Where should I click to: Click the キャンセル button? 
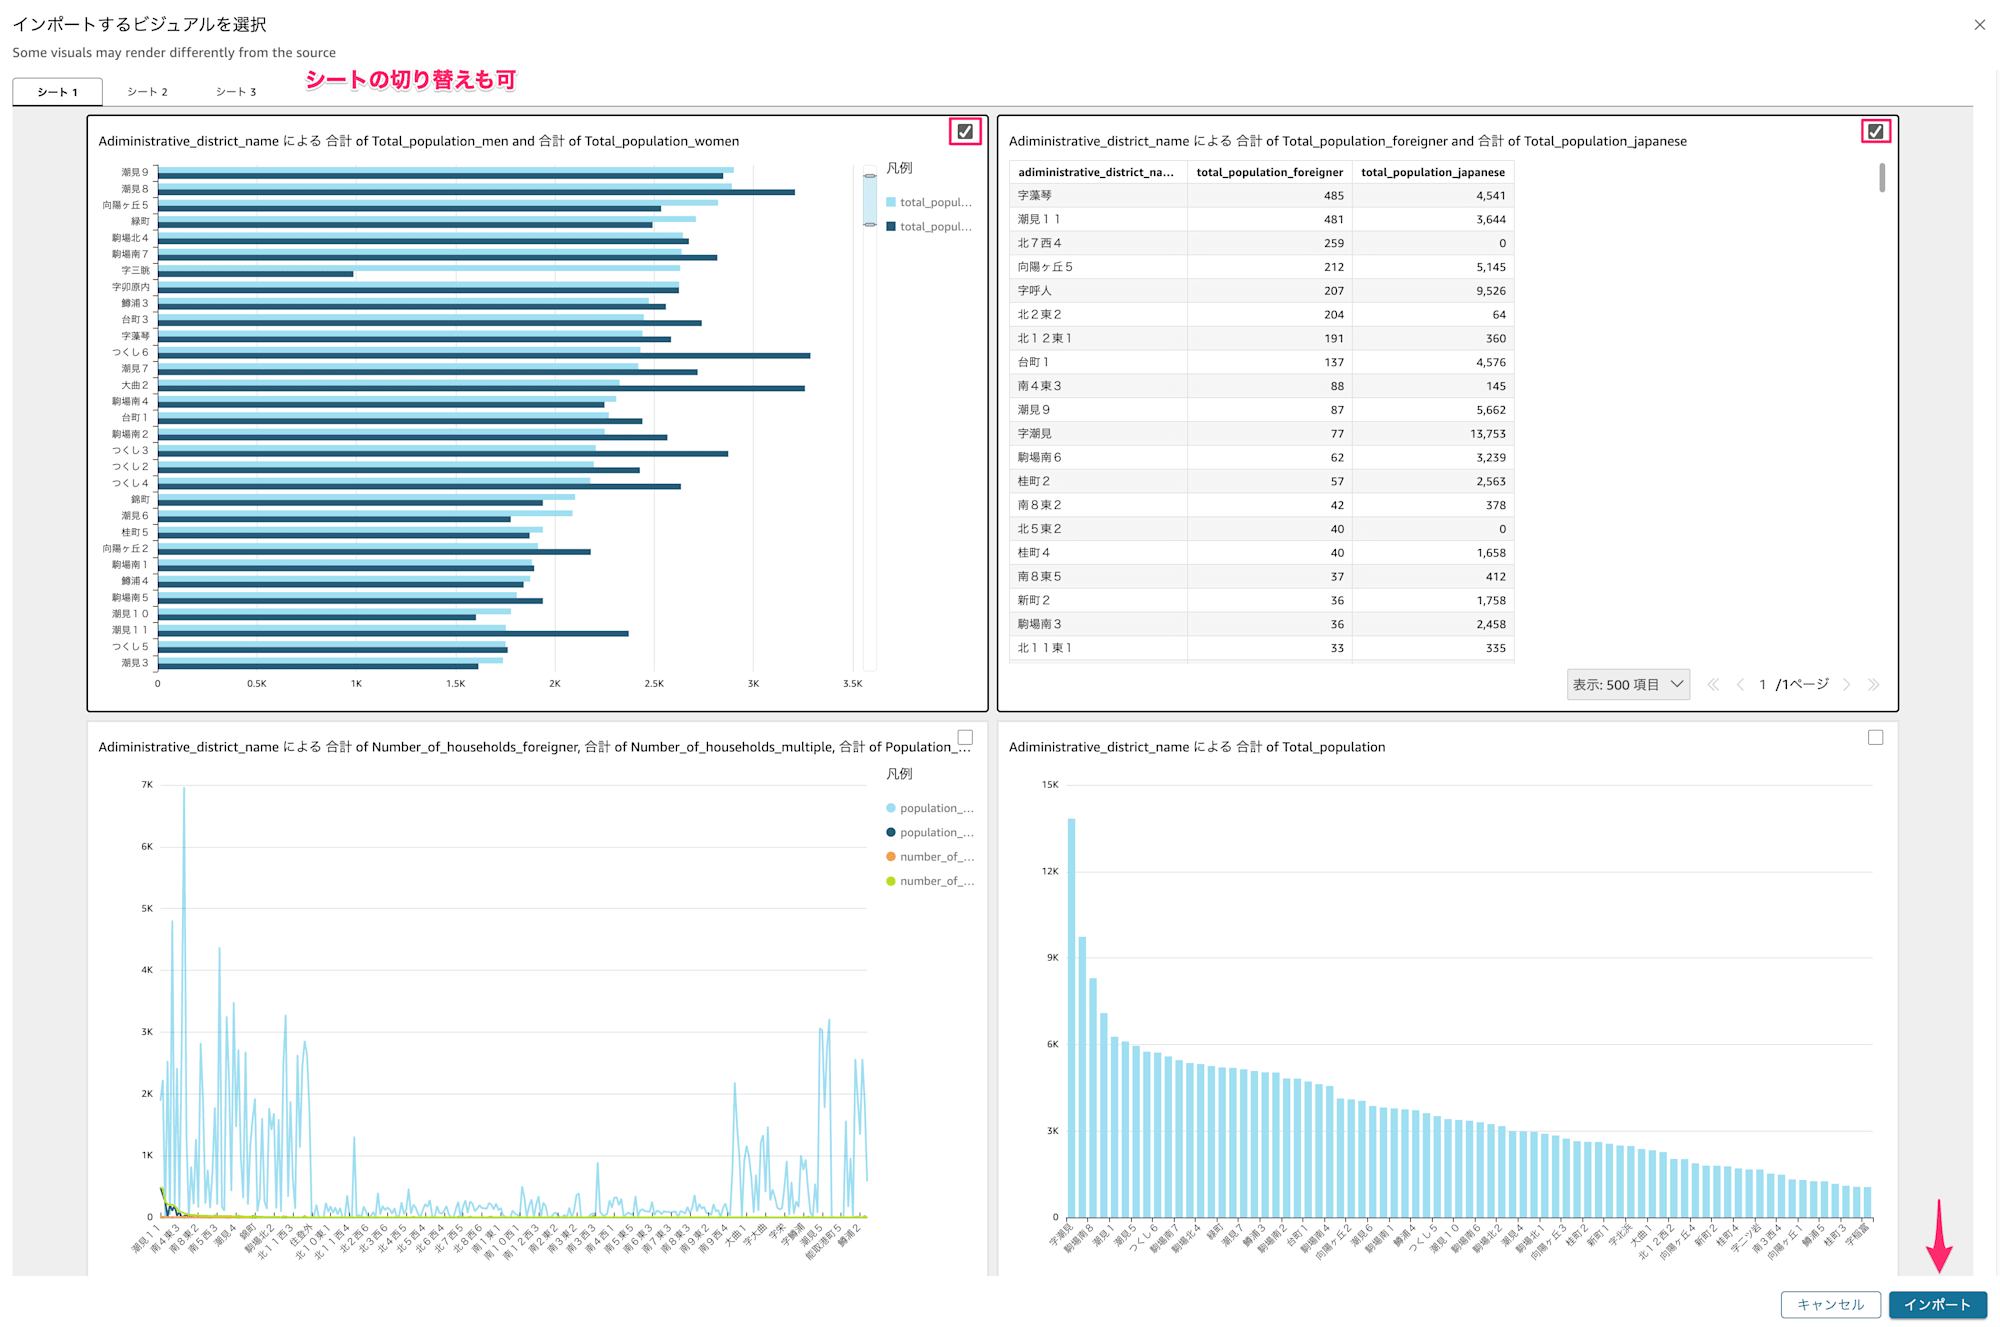point(1830,1304)
